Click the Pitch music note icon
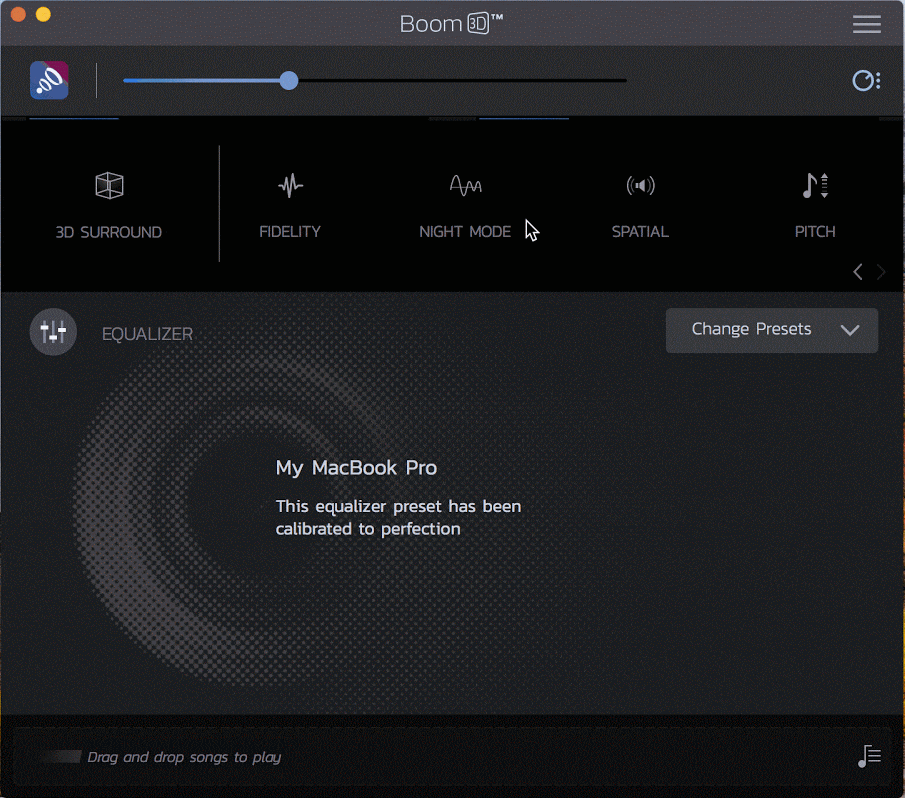 click(x=815, y=185)
